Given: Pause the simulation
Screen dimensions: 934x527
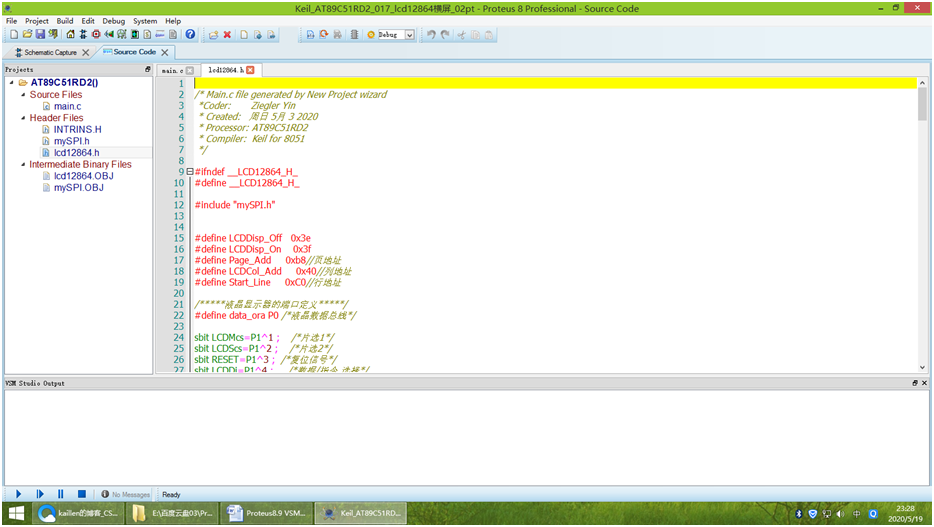Looking at the screenshot, I should point(60,494).
